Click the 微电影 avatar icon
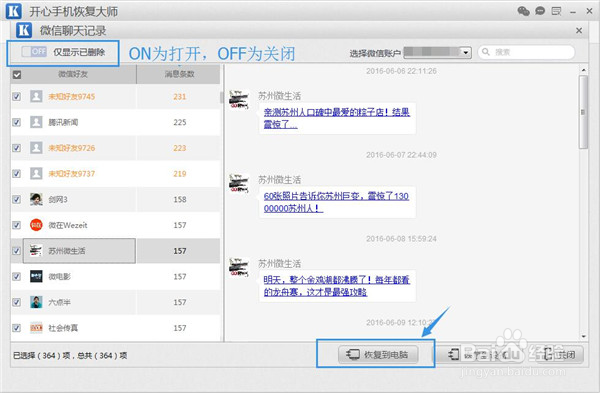 [x=36, y=276]
